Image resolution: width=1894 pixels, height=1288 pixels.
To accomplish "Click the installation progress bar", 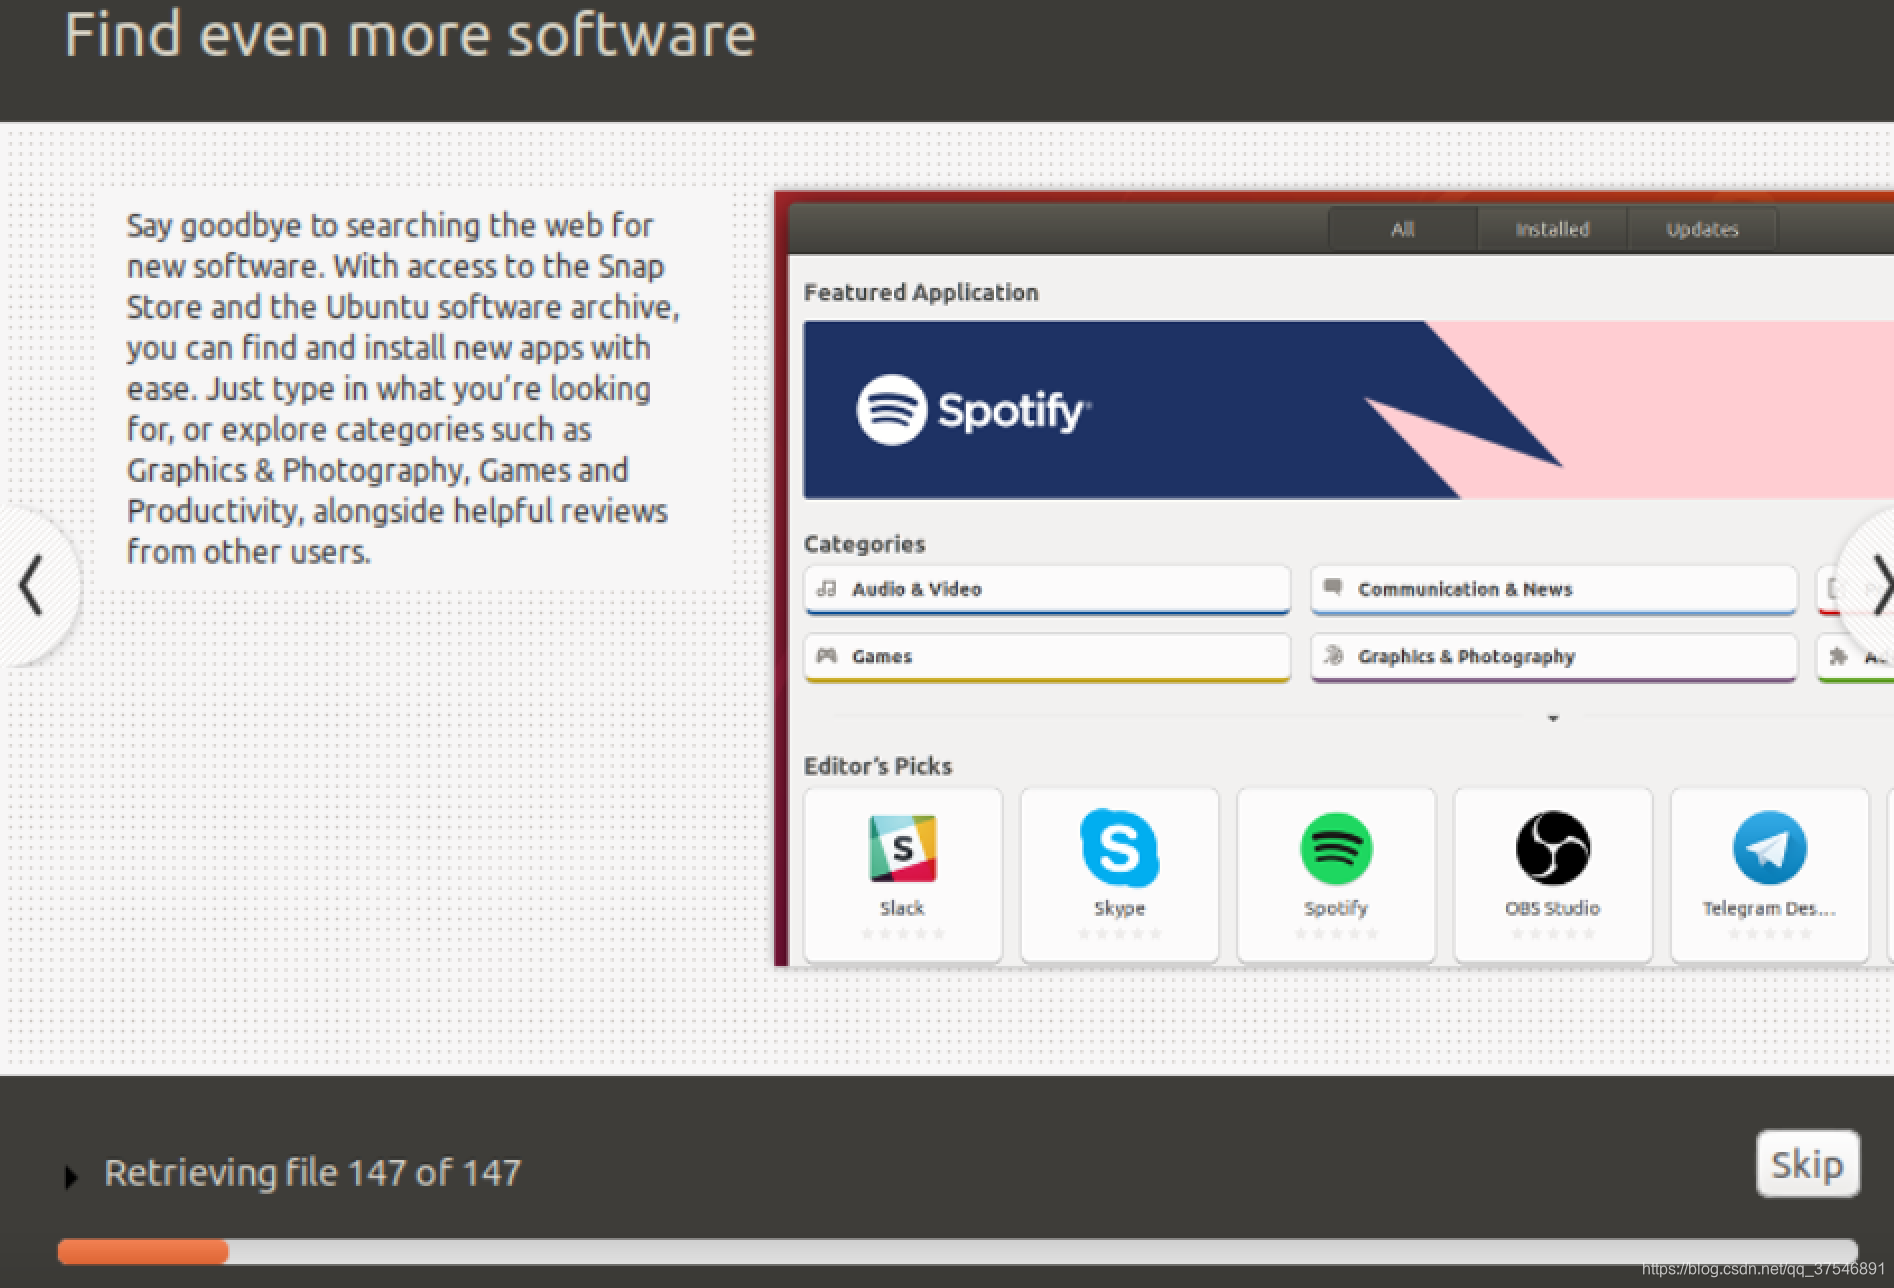I will pos(957,1251).
